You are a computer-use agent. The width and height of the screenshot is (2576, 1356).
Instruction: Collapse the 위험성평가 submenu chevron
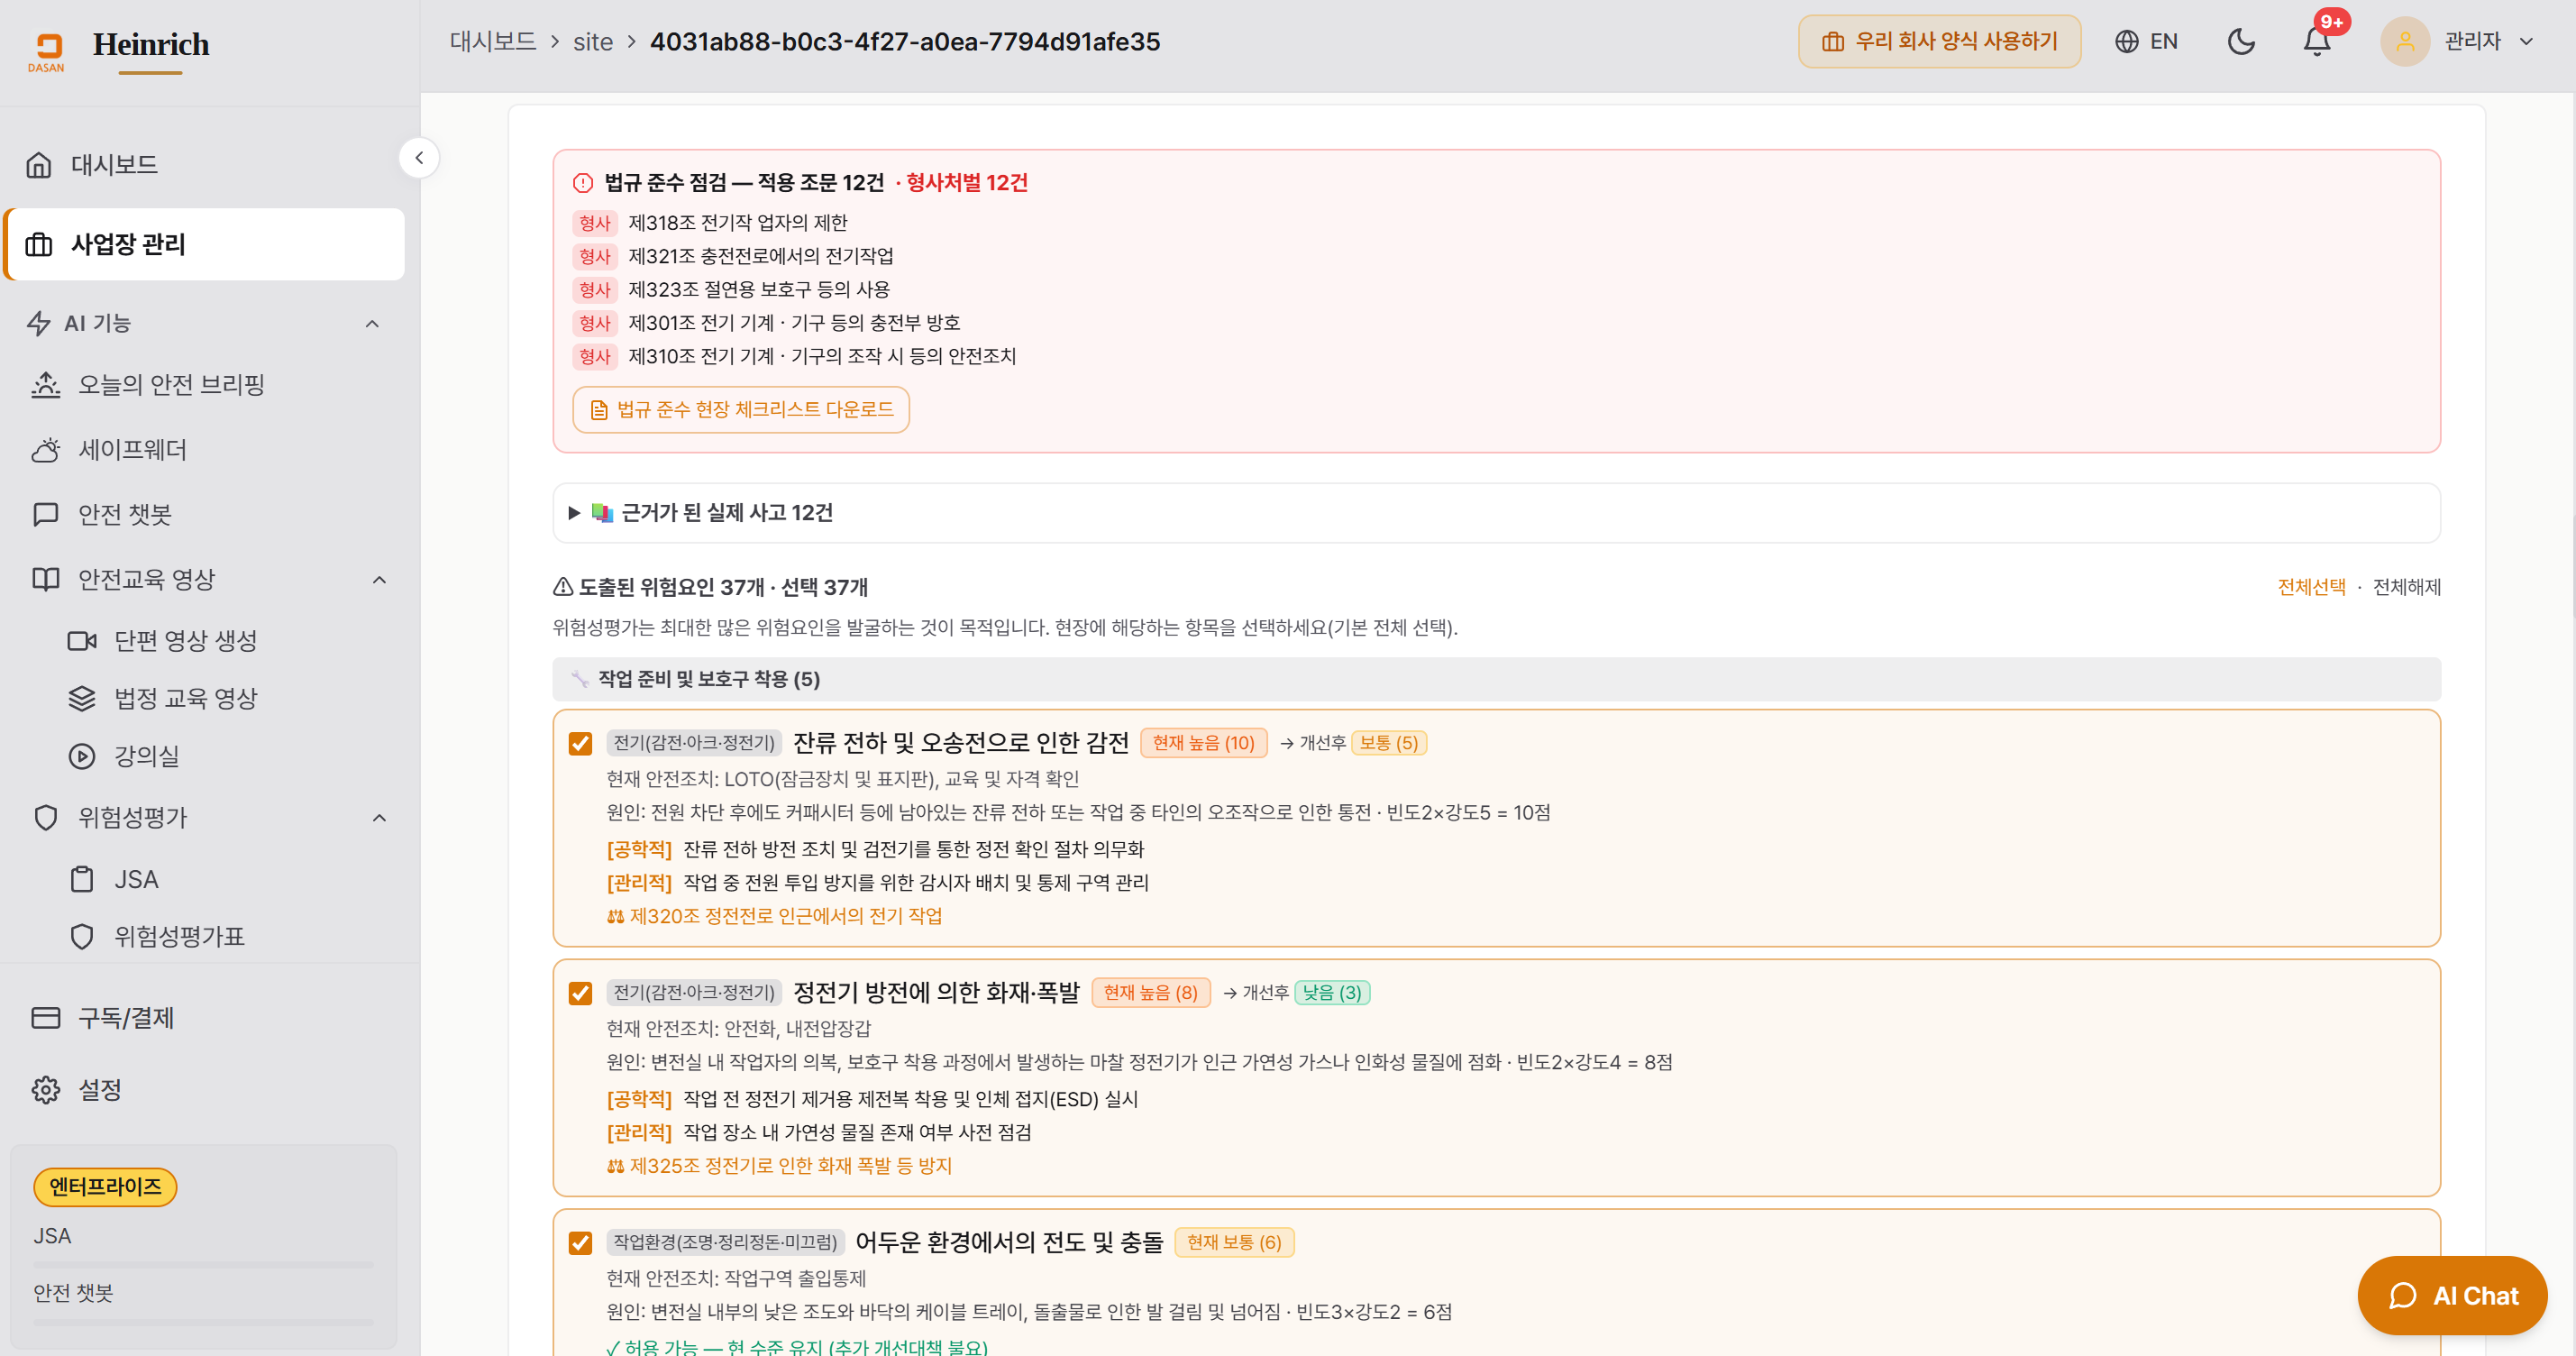[x=379, y=817]
